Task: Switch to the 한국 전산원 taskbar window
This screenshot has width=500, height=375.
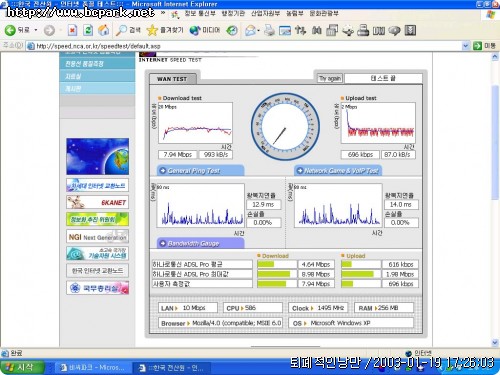Action: [173, 368]
